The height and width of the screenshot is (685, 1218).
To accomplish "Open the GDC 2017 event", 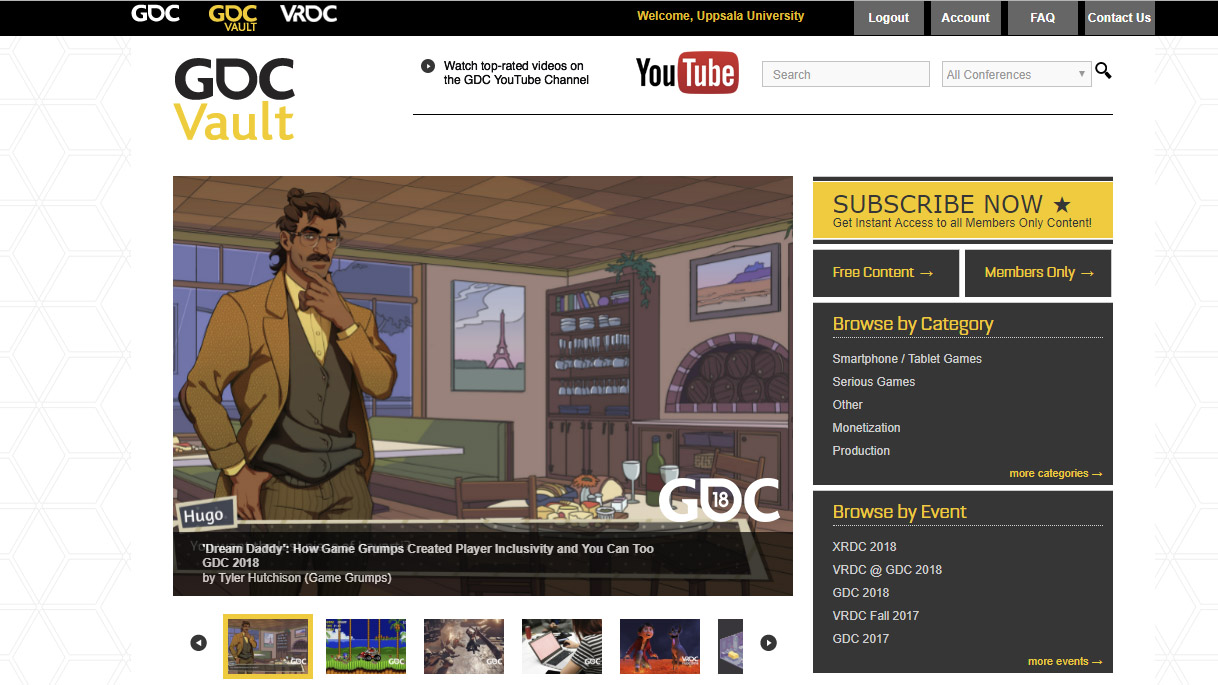I will coord(860,639).
